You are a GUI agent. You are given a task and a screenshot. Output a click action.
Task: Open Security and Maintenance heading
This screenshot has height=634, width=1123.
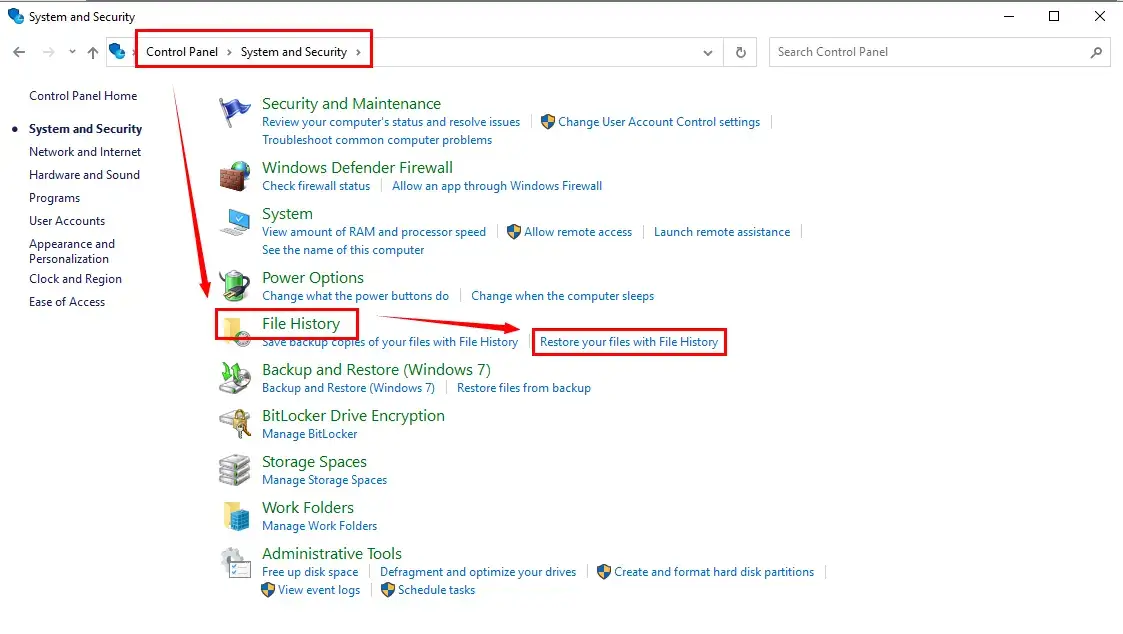(x=352, y=104)
